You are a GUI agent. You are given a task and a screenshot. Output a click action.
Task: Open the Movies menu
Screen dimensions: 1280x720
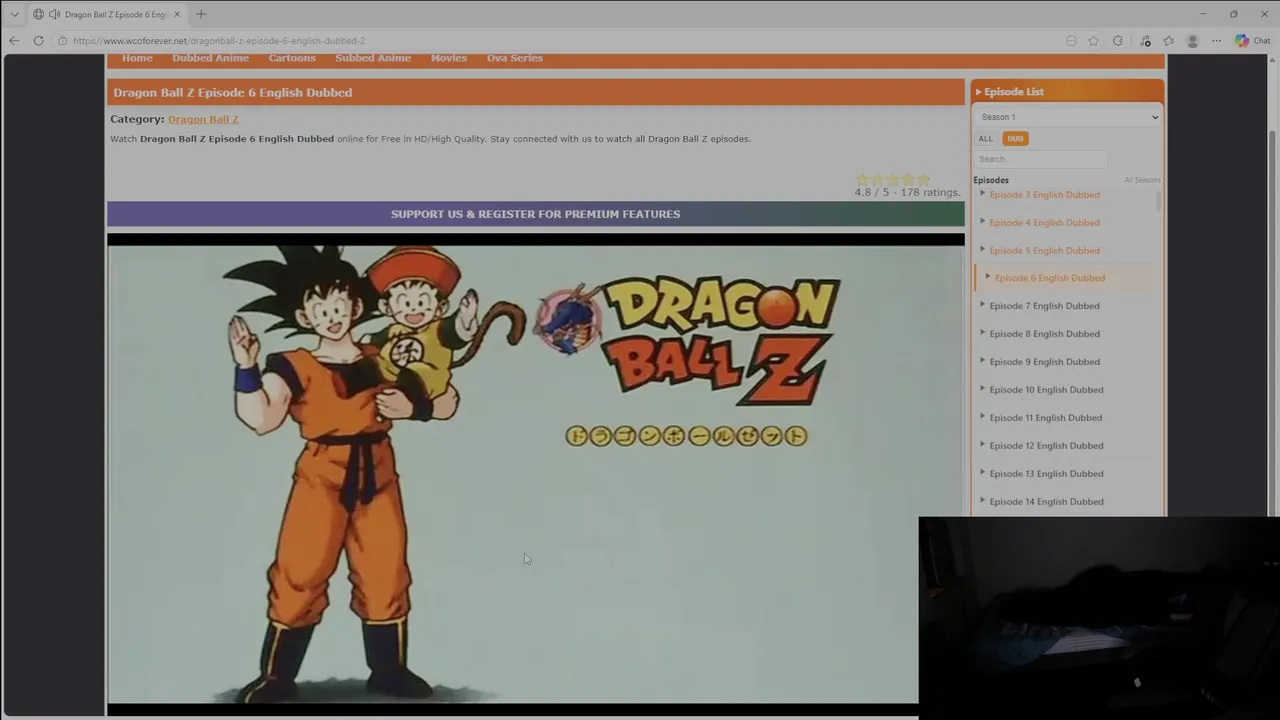coord(449,58)
